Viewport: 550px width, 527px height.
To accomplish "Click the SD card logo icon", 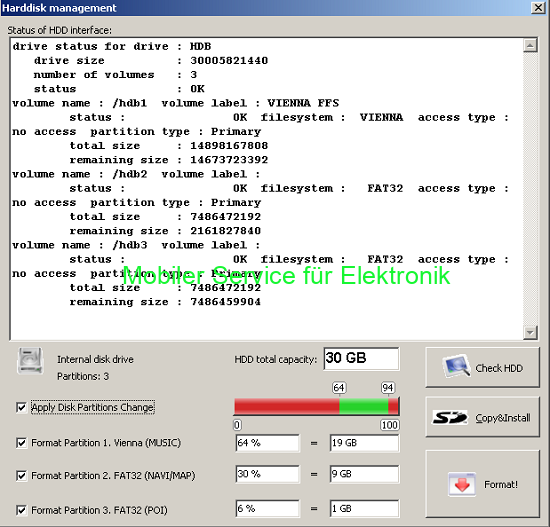I will click(x=450, y=418).
